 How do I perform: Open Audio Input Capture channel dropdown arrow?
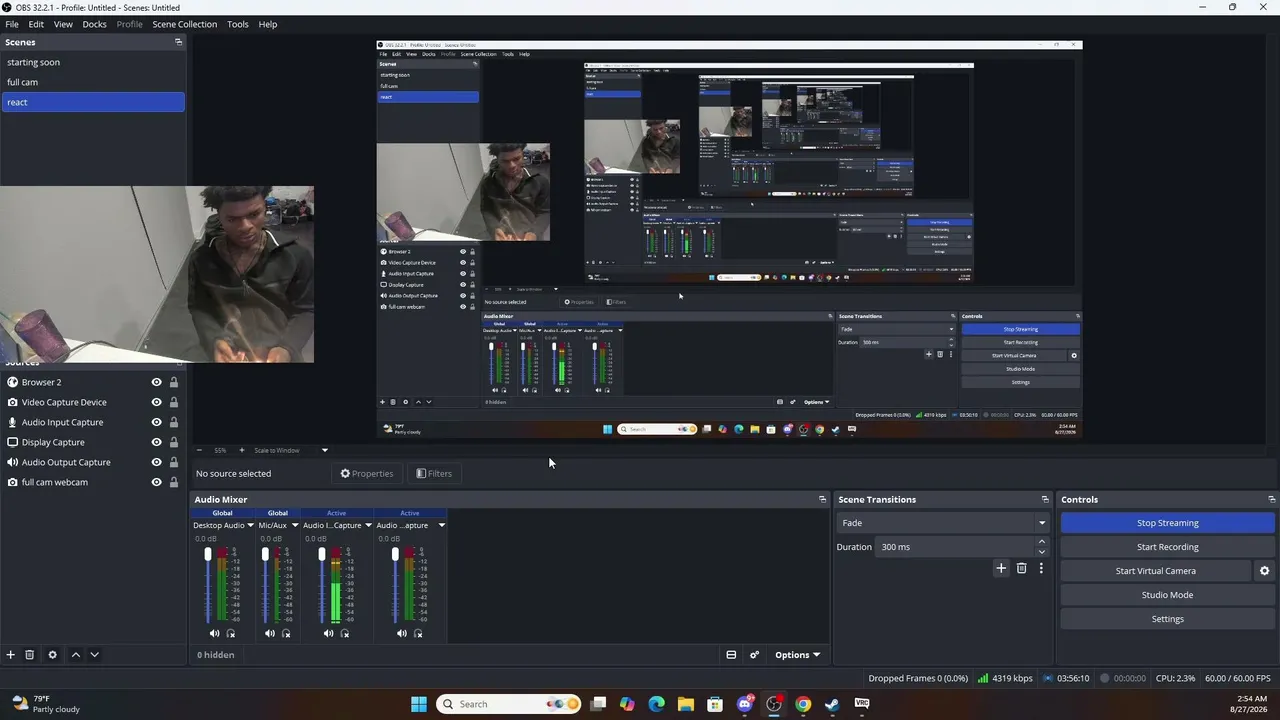[x=368, y=525]
